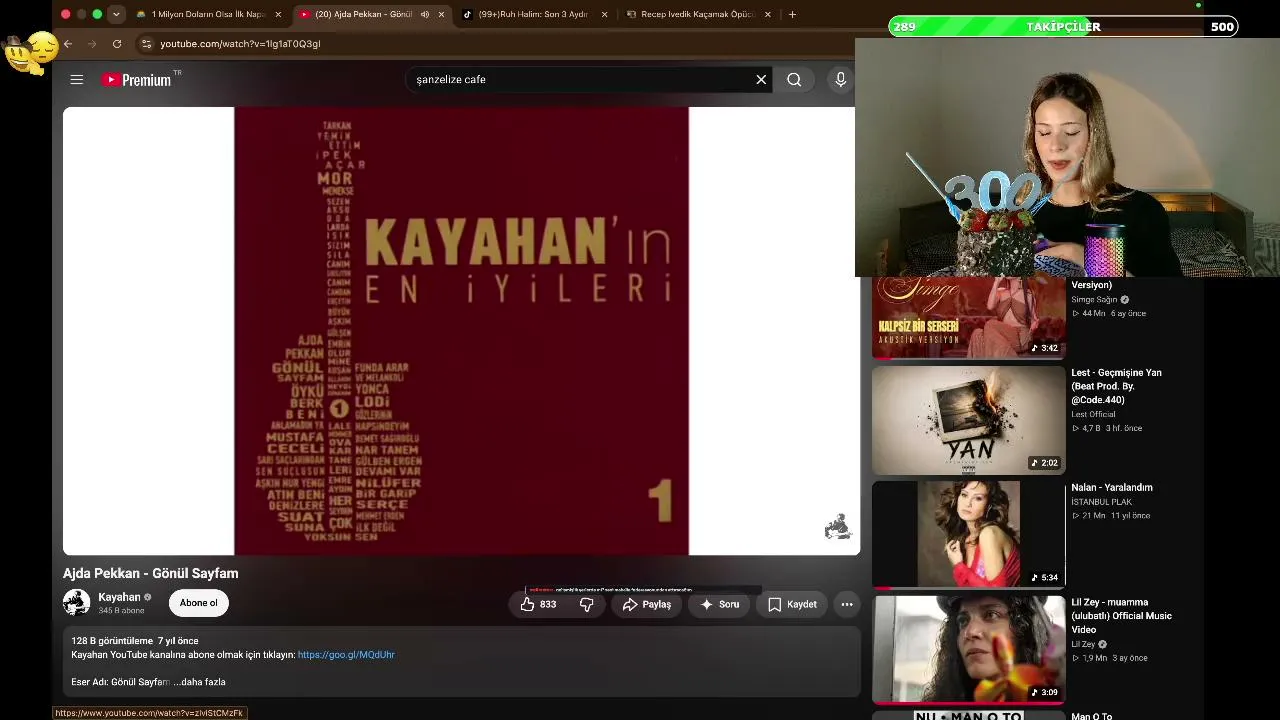Viewport: 1280px width, 720px height.
Task: Mute the Ajda Pekkan tab audio
Action: click(x=425, y=14)
